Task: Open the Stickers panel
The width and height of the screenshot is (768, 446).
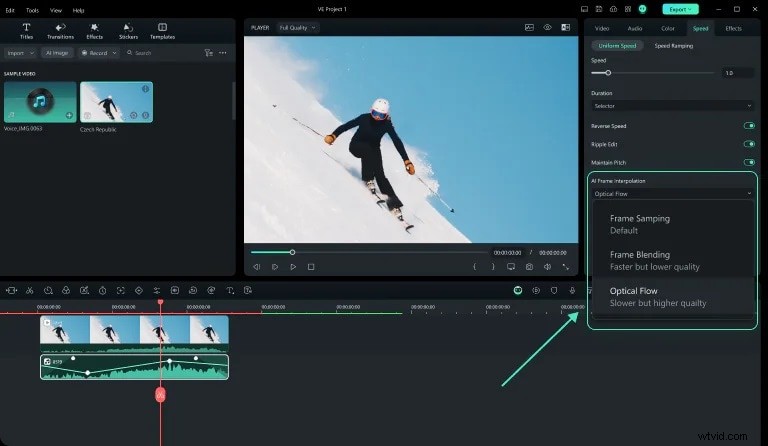Action: 128,30
